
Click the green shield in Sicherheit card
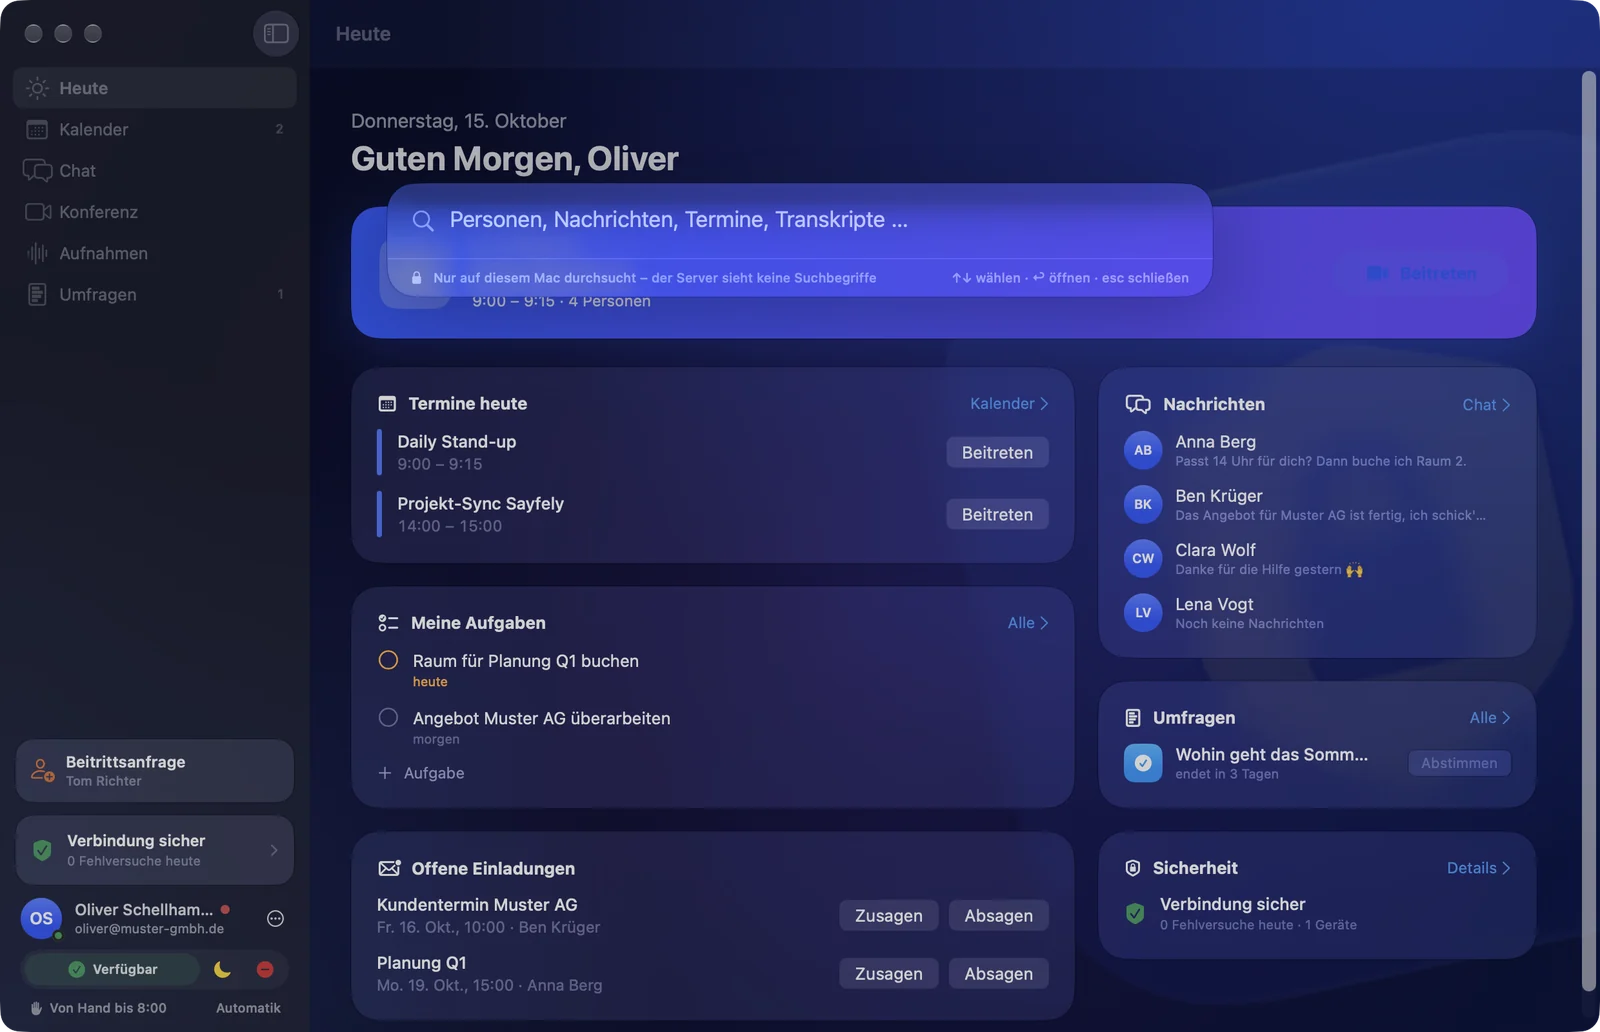pos(1135,913)
